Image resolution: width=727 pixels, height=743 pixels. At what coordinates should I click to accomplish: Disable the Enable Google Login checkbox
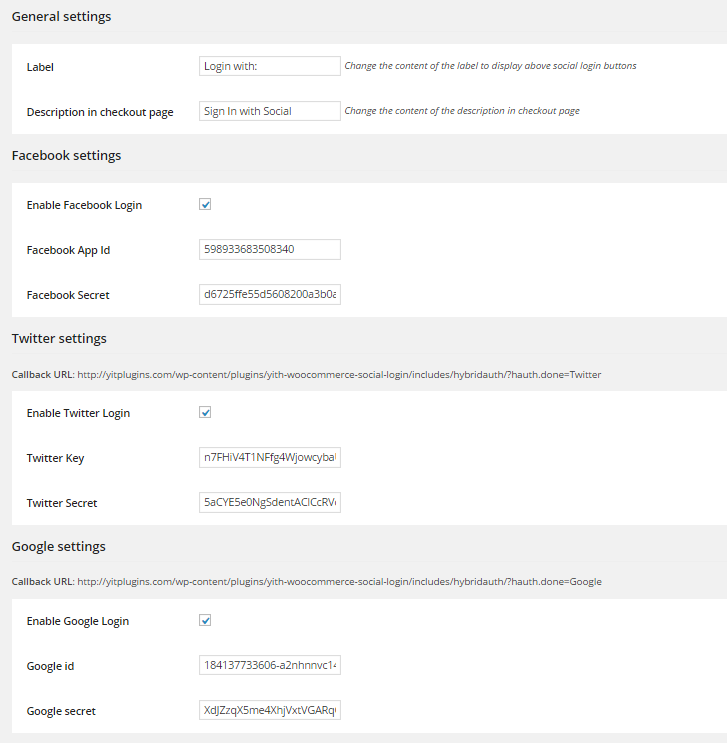tap(205, 620)
